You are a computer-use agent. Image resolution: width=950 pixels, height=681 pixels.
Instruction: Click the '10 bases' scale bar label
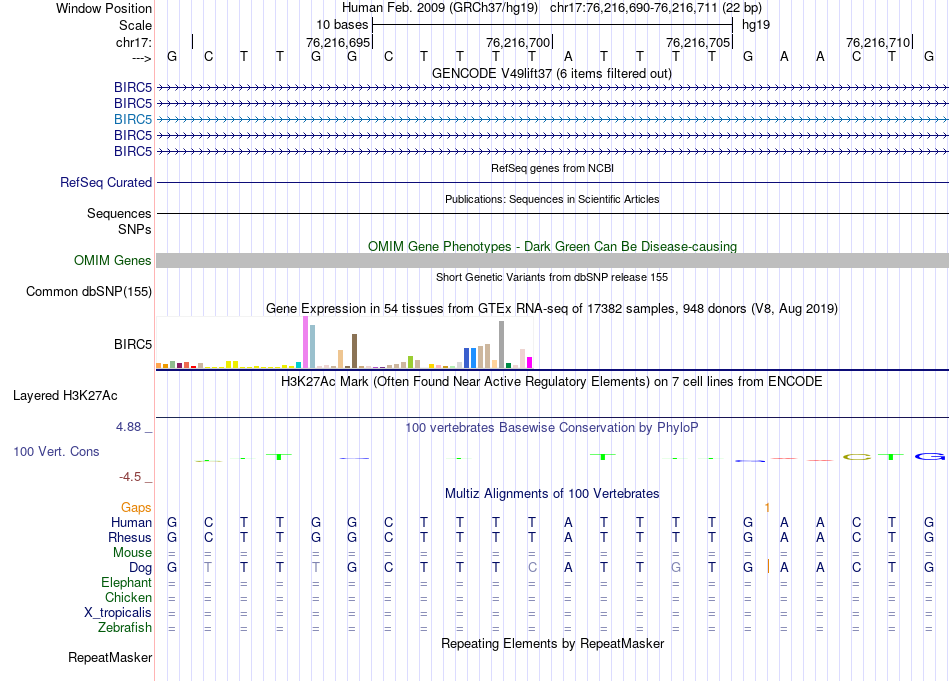coord(342,25)
